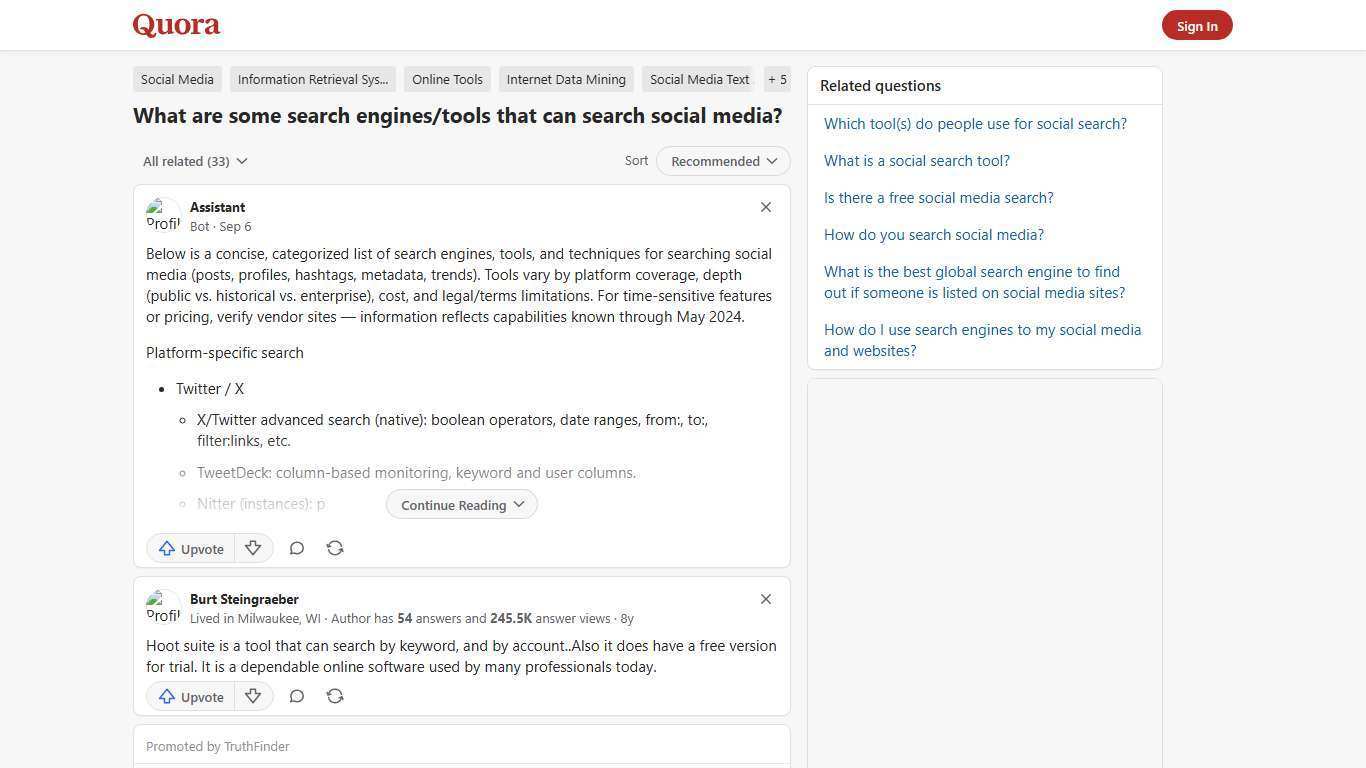Select the Internet Data Mining topic
Image resolution: width=1366 pixels, height=768 pixels.
[x=566, y=79]
